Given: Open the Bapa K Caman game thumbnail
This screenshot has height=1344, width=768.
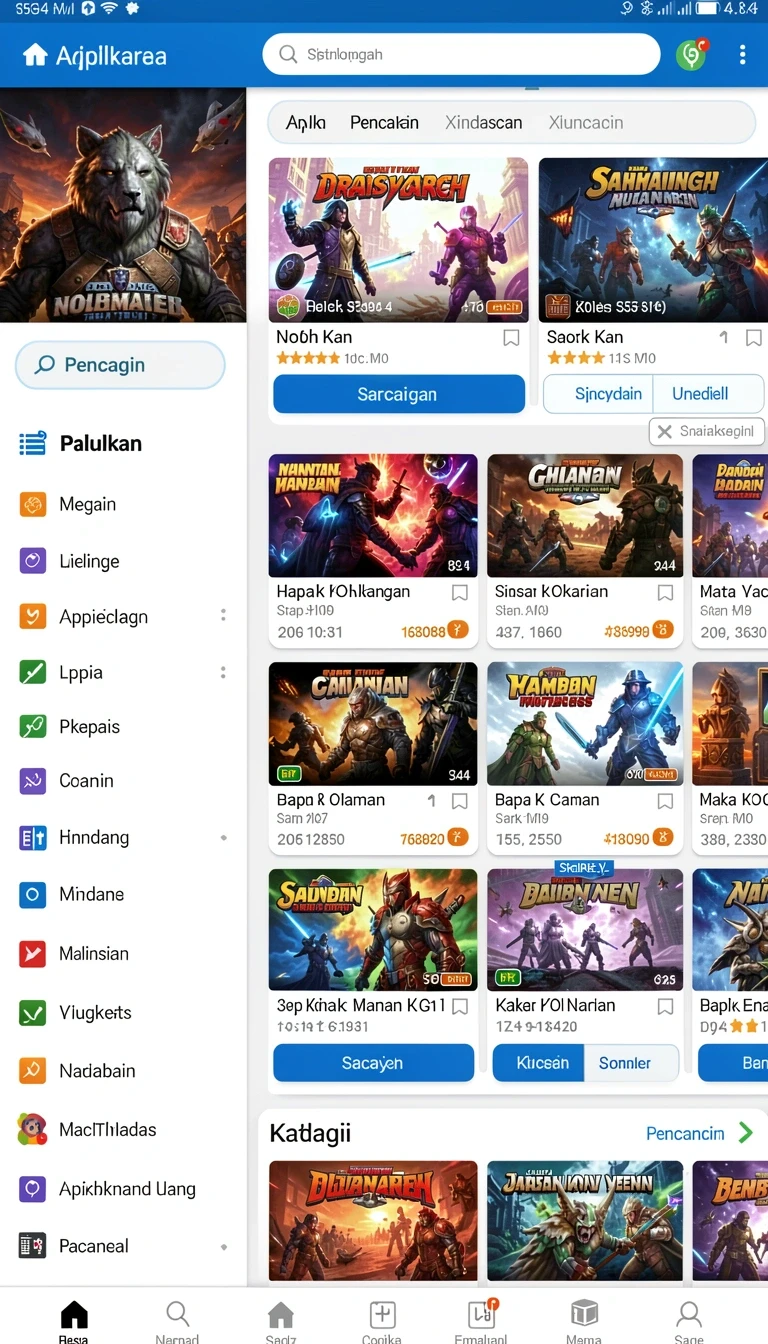Looking at the screenshot, I should (x=585, y=723).
